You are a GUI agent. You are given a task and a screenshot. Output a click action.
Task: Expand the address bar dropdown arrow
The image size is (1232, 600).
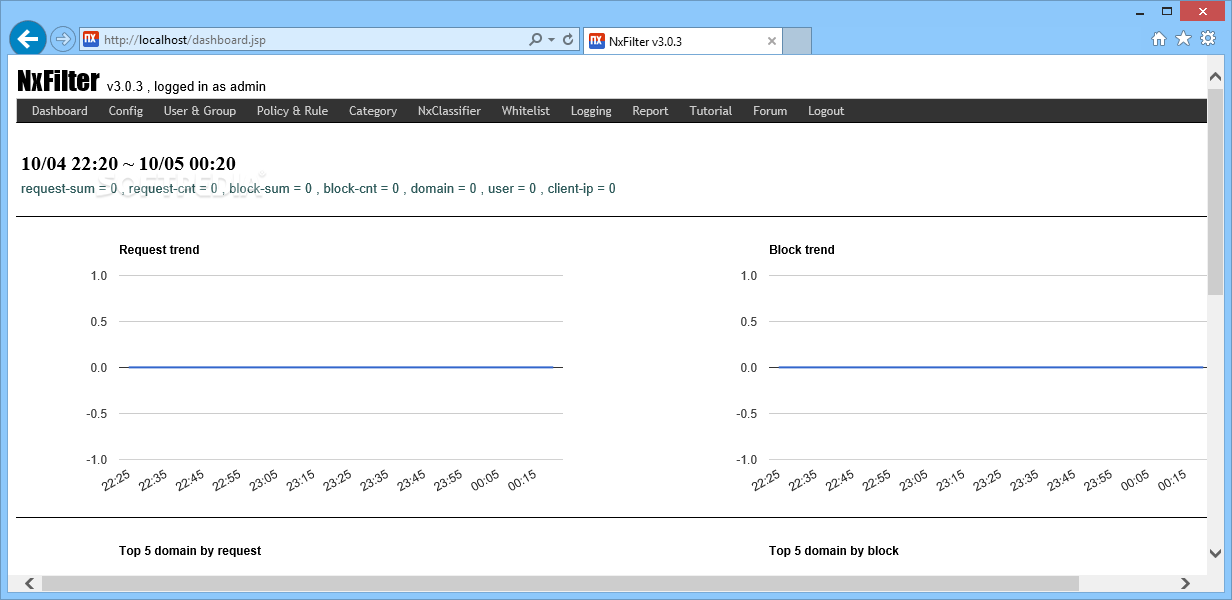551,40
